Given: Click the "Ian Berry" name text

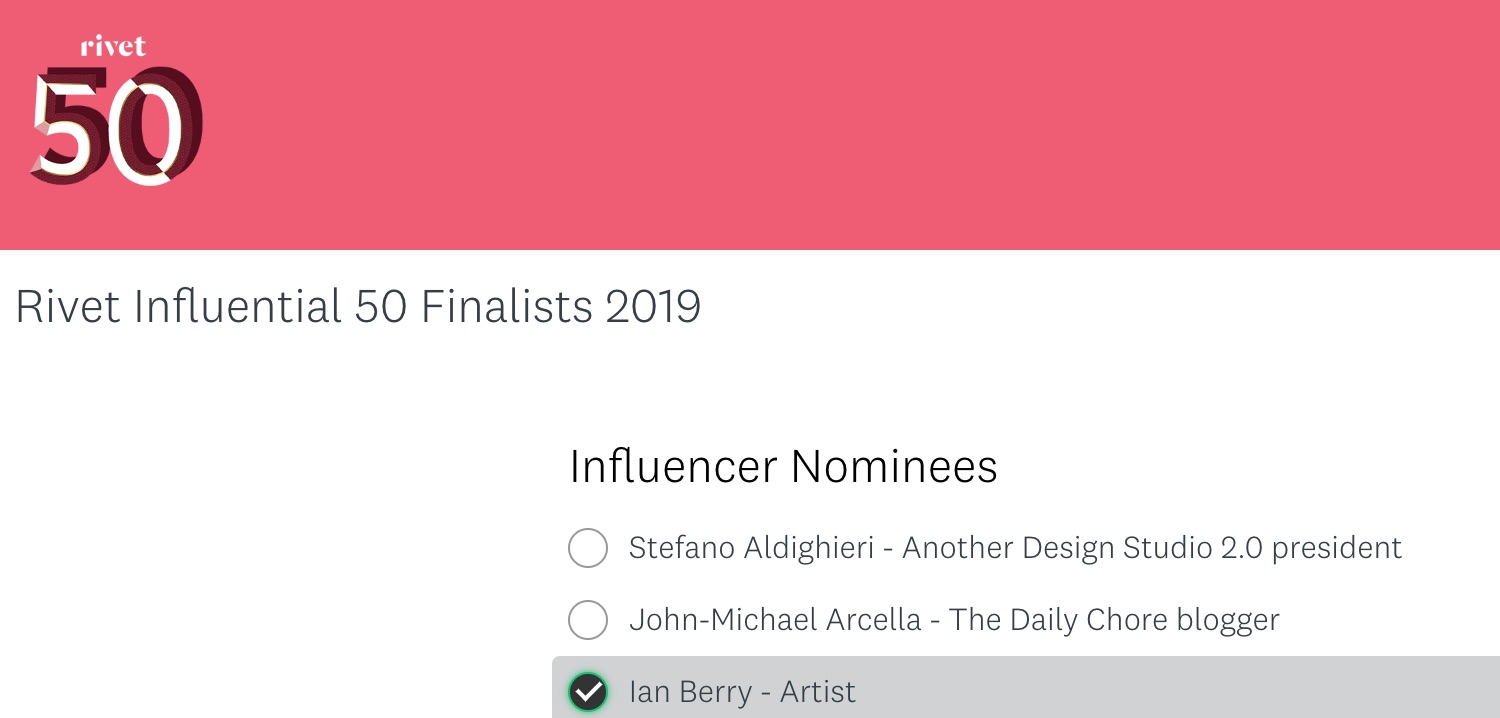Looking at the screenshot, I should point(692,692).
